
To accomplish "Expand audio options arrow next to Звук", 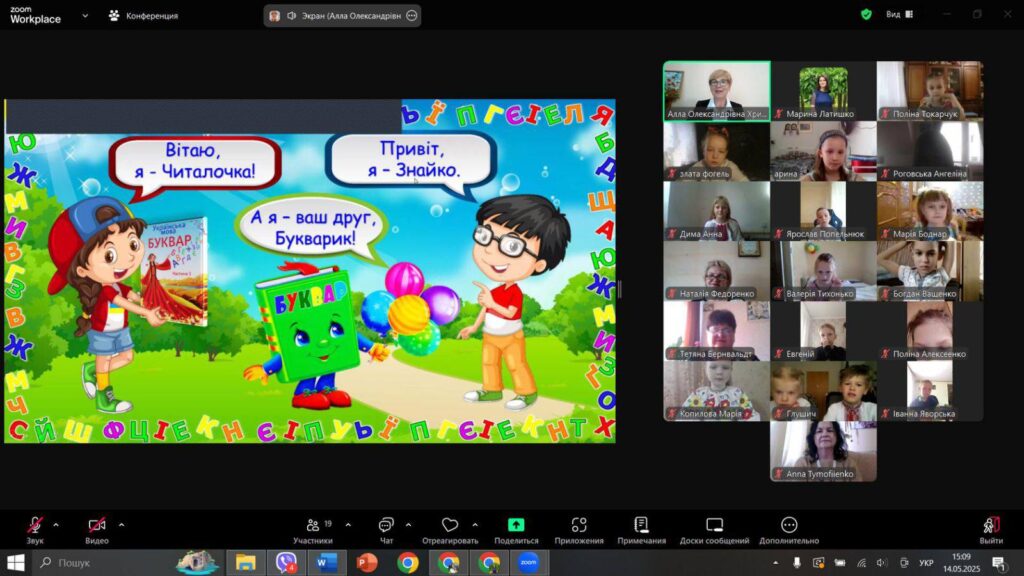I will coord(56,524).
